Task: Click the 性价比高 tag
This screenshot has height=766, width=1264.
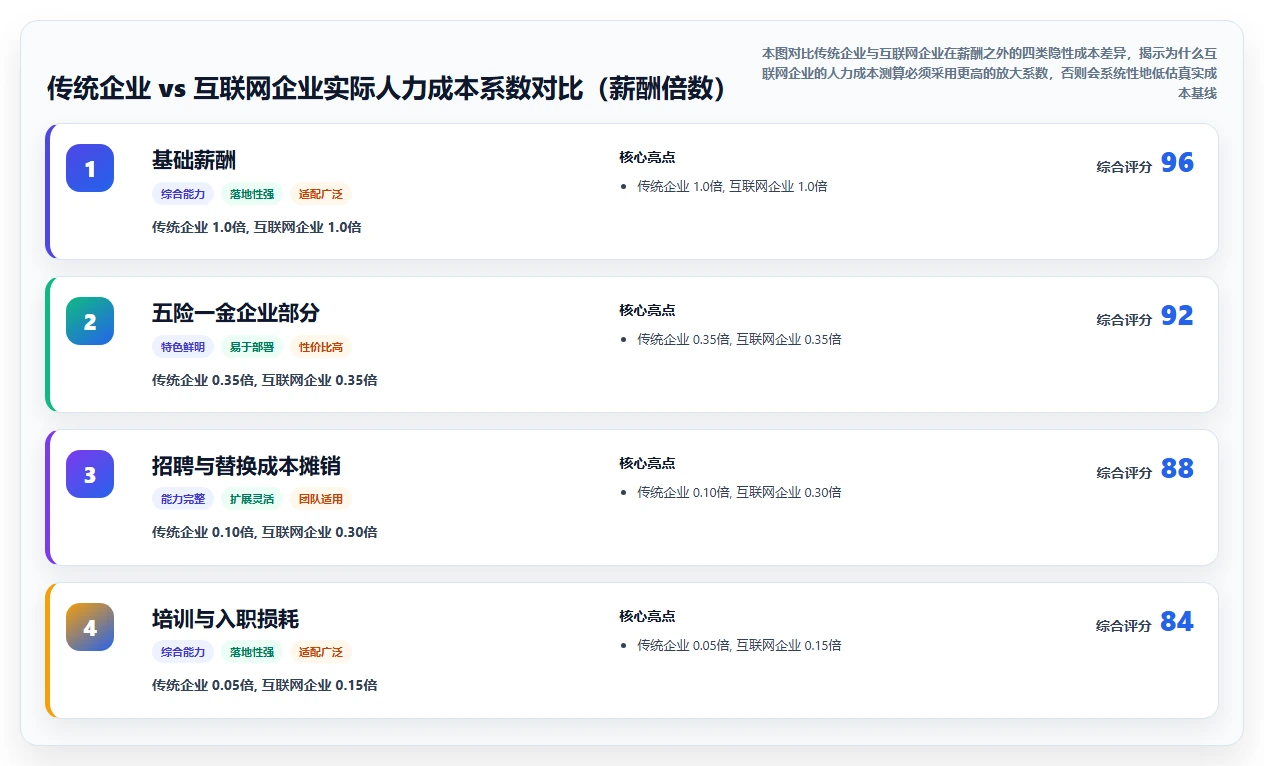Action: [321, 347]
